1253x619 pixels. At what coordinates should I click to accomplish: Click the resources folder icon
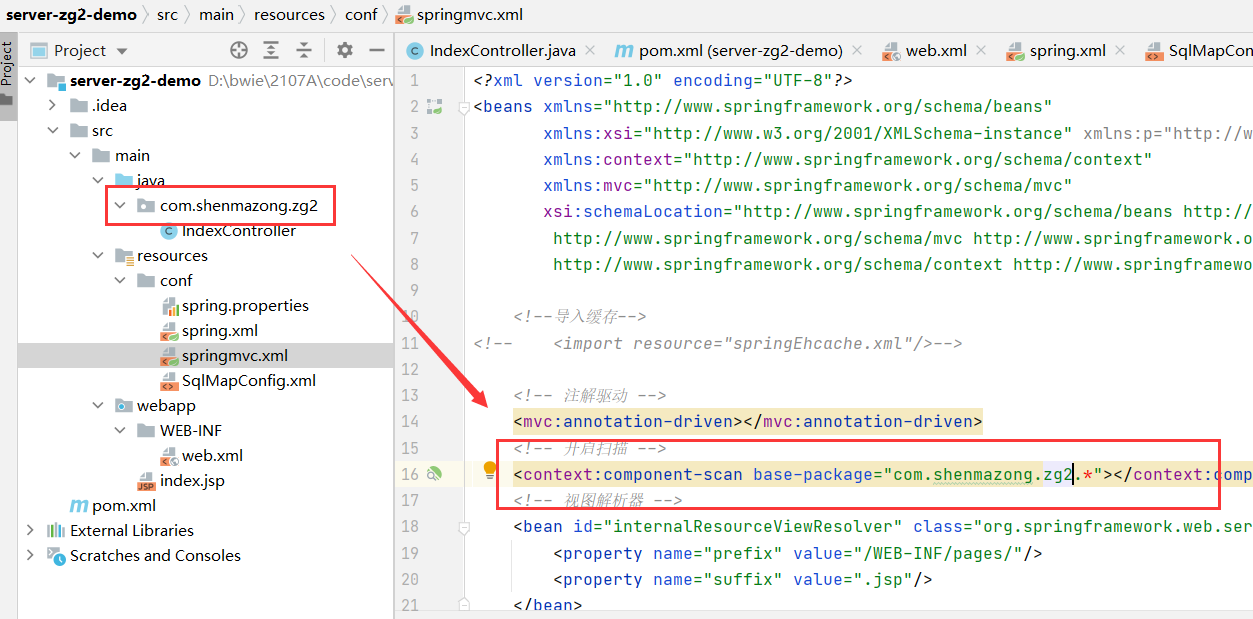(x=124, y=256)
